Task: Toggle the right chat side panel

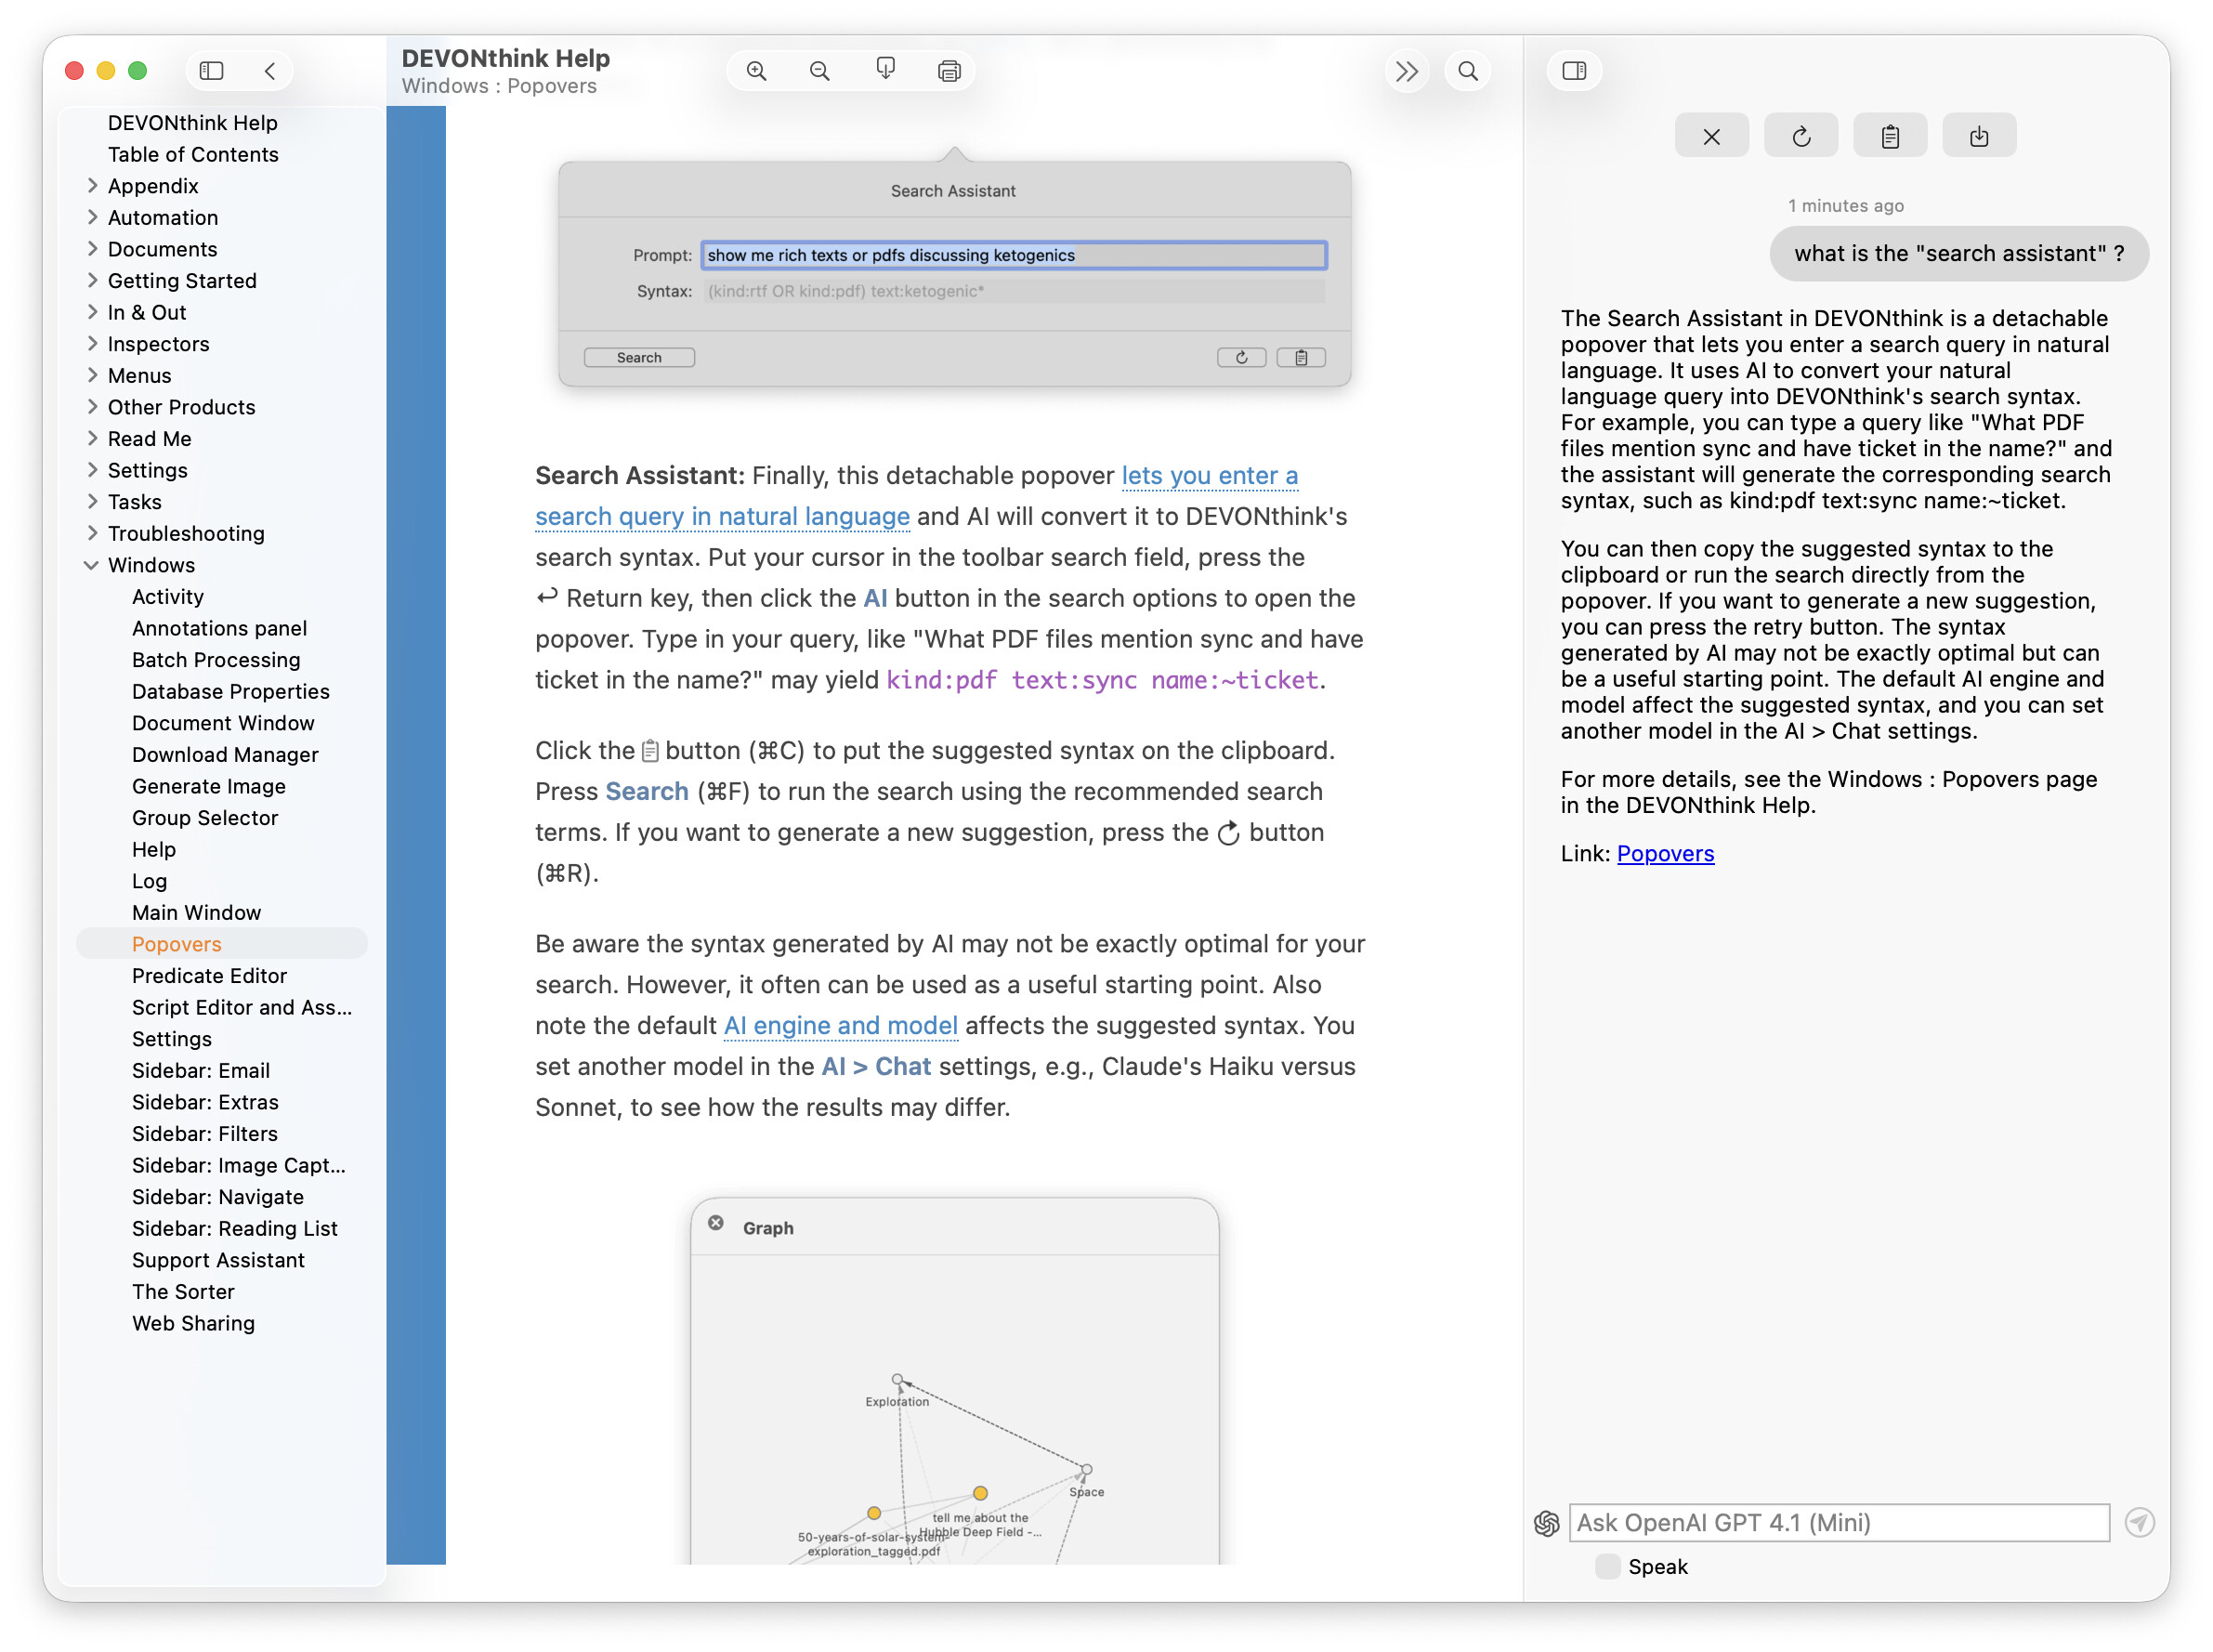Action: coord(1573,71)
